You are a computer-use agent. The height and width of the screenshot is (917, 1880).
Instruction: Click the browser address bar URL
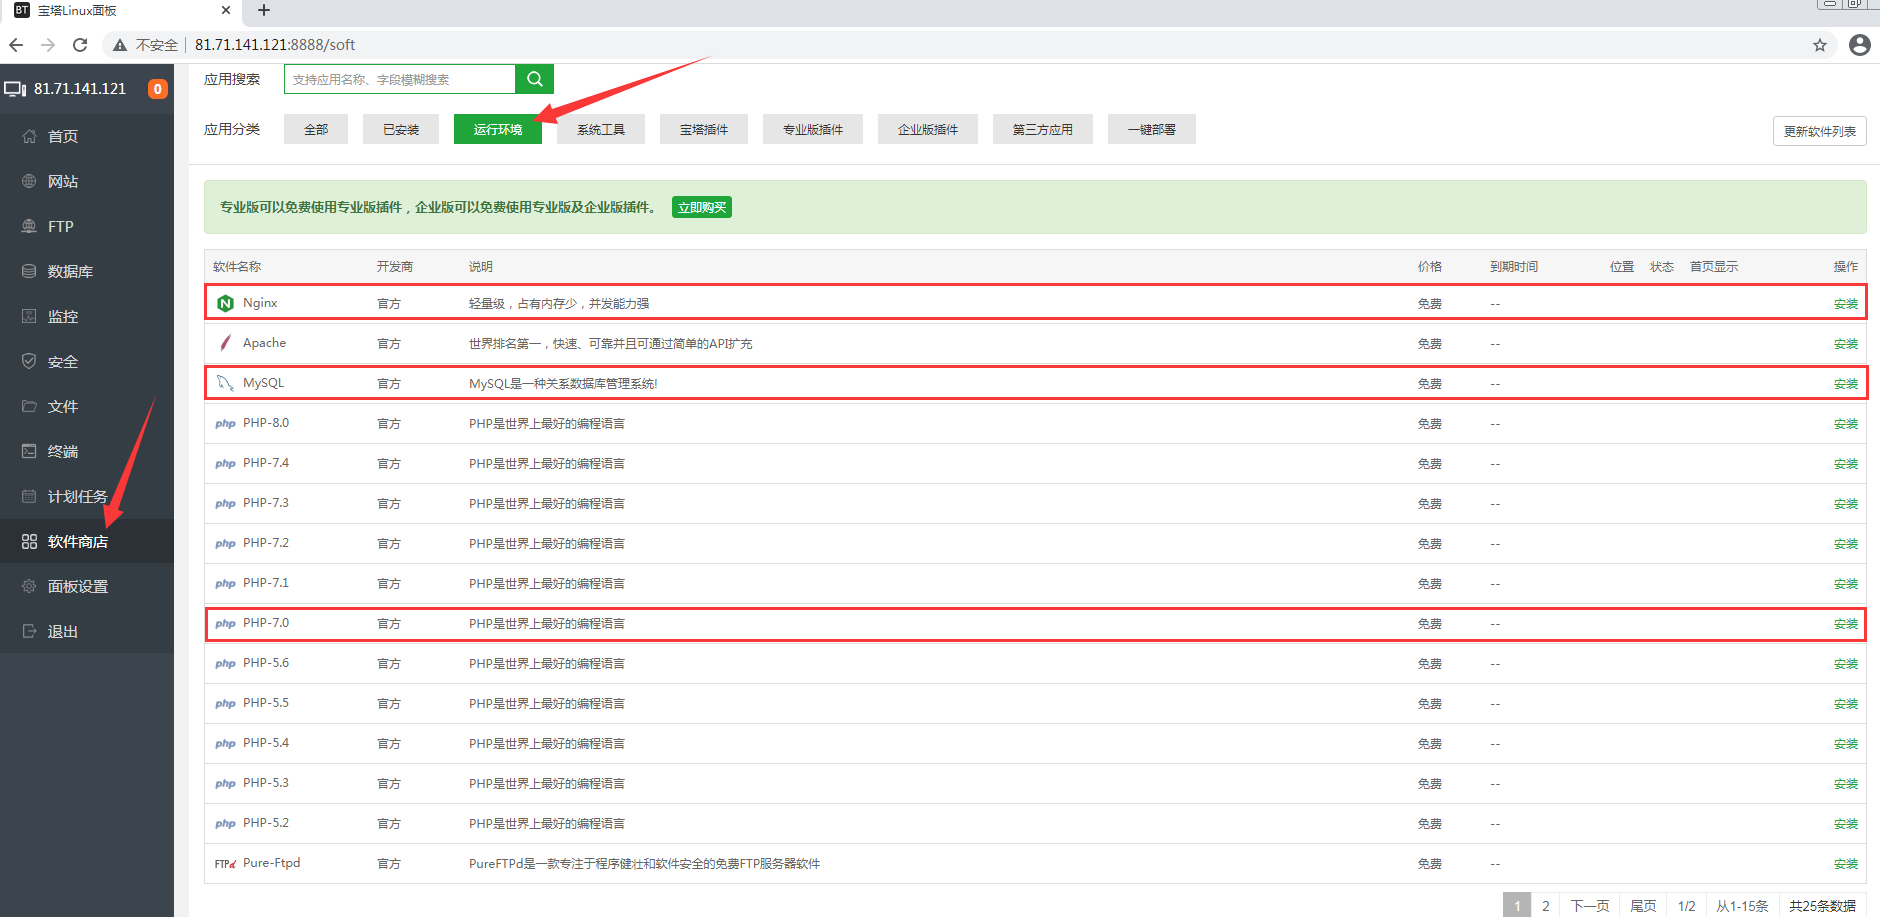tap(275, 45)
